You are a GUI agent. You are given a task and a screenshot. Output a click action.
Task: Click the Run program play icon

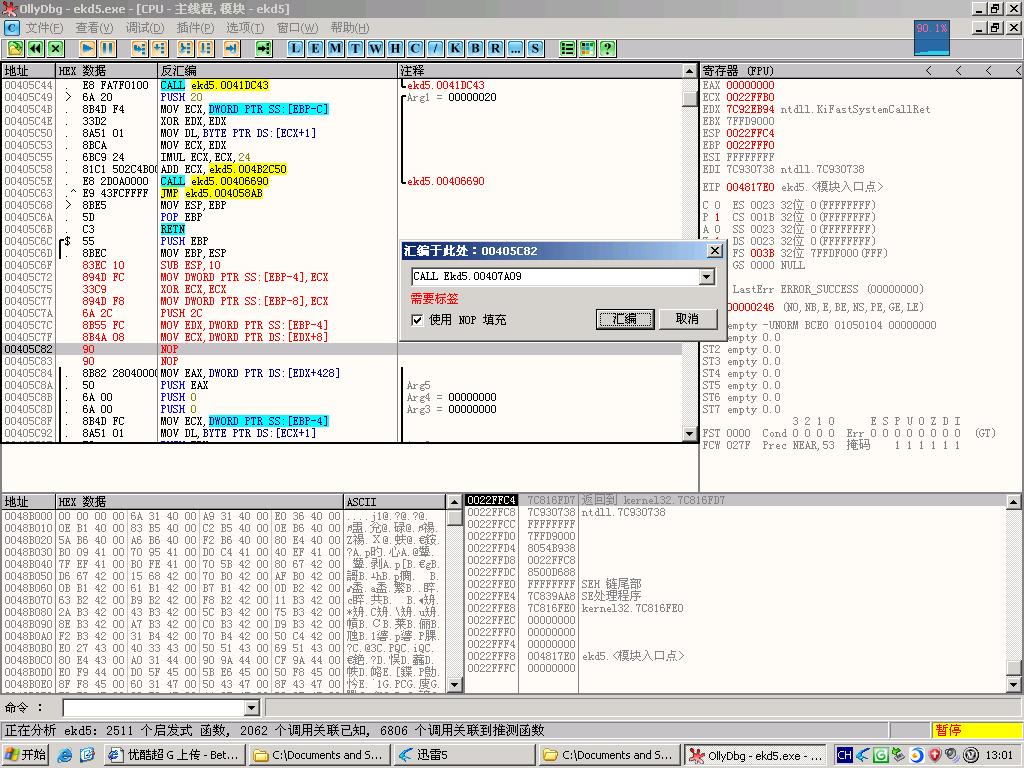coord(87,48)
